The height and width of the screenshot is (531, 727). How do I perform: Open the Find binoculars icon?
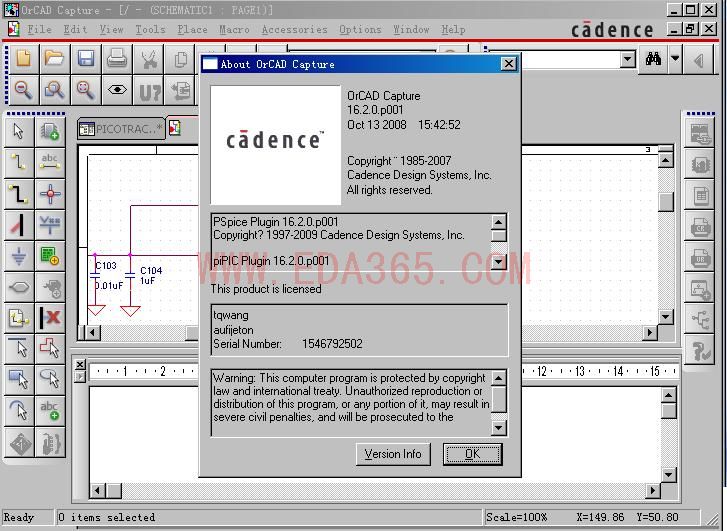coord(653,59)
